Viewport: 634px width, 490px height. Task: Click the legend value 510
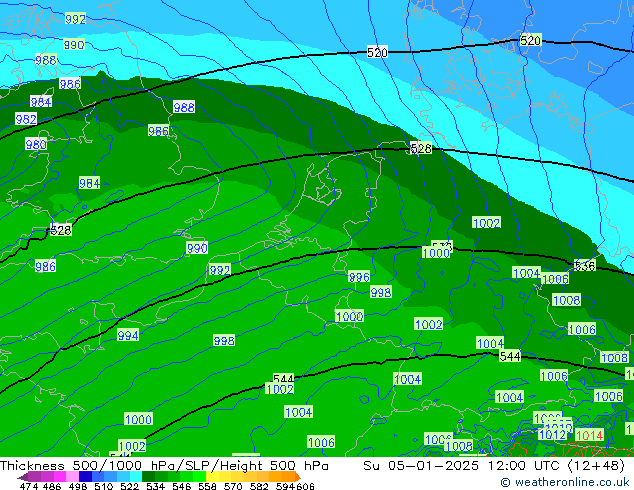tap(104, 486)
